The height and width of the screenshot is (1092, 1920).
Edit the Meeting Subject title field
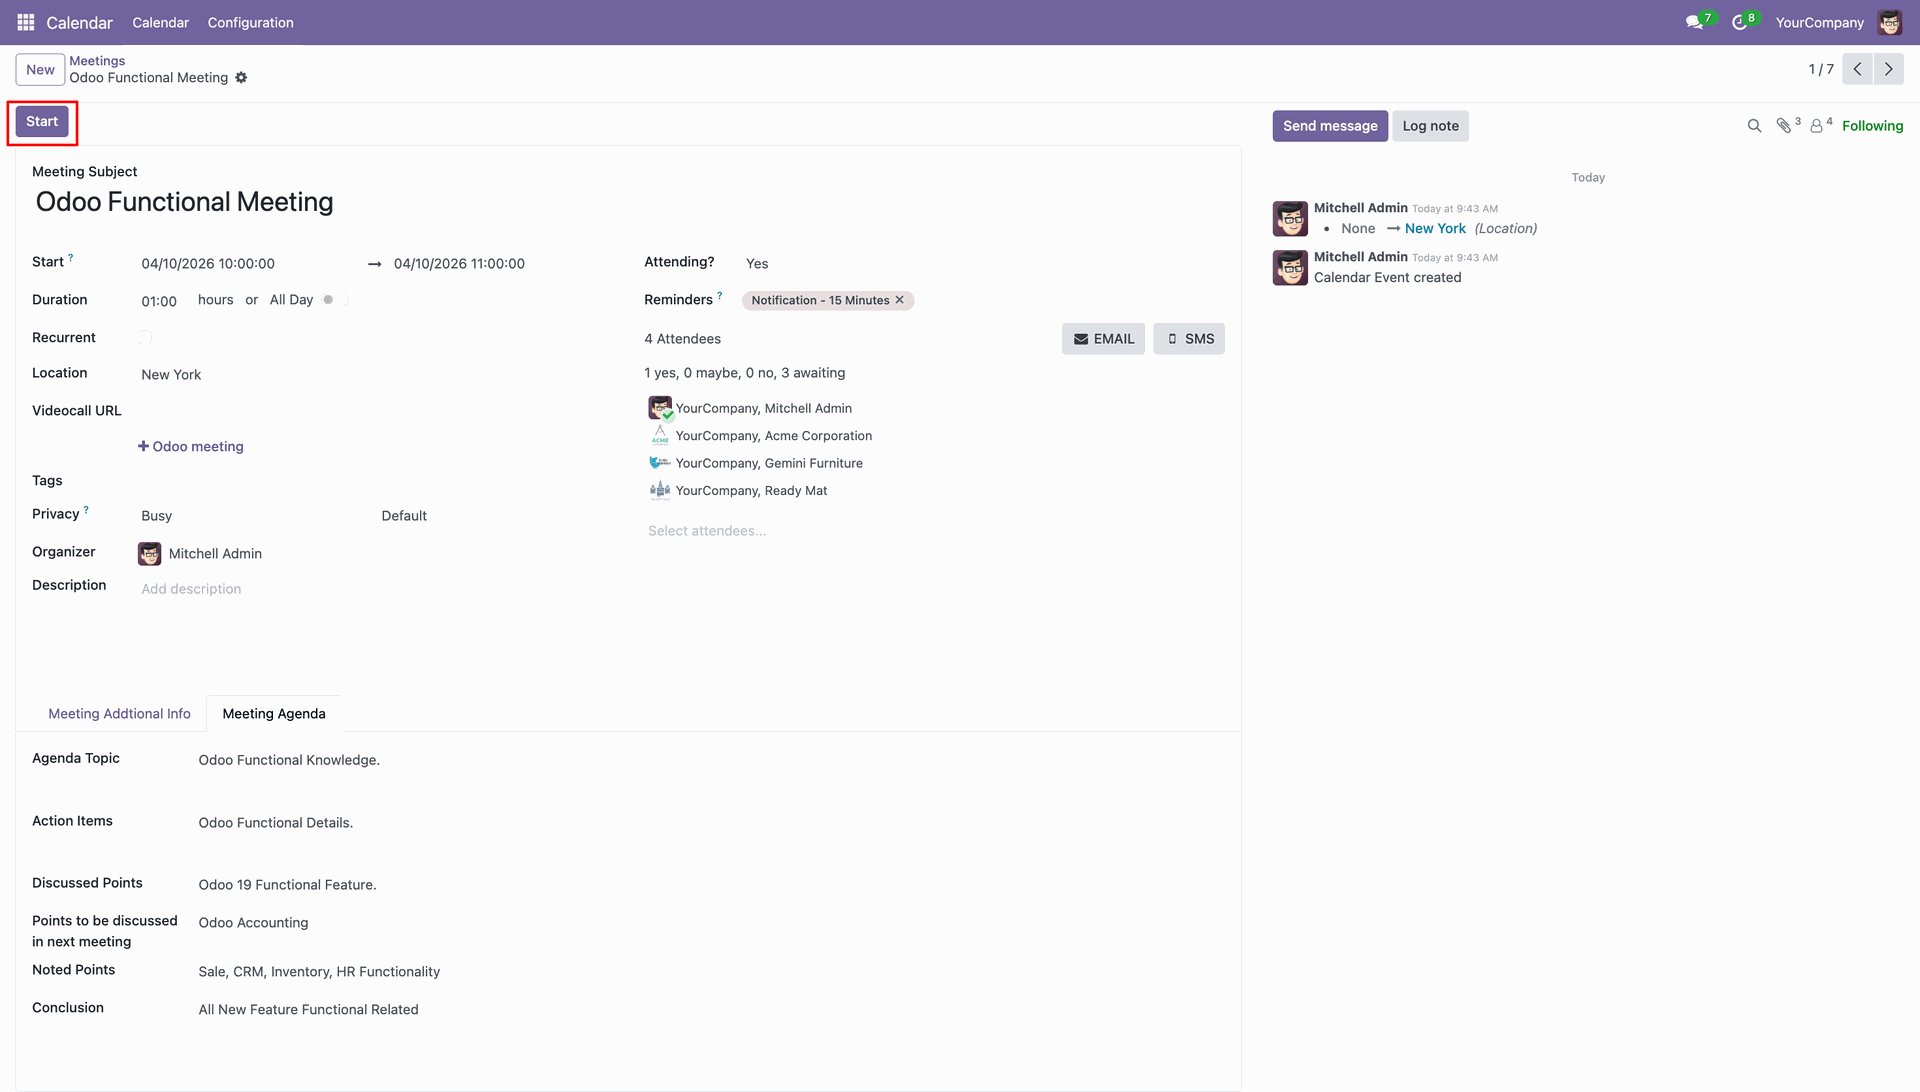tap(626, 202)
